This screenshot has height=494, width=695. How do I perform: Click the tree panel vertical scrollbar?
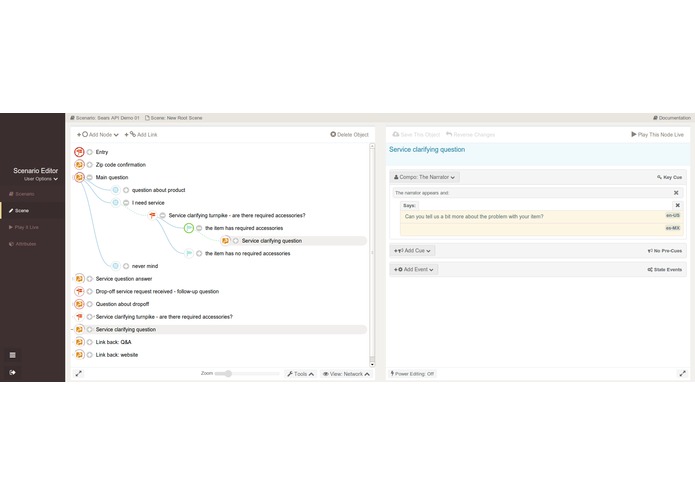372,255
